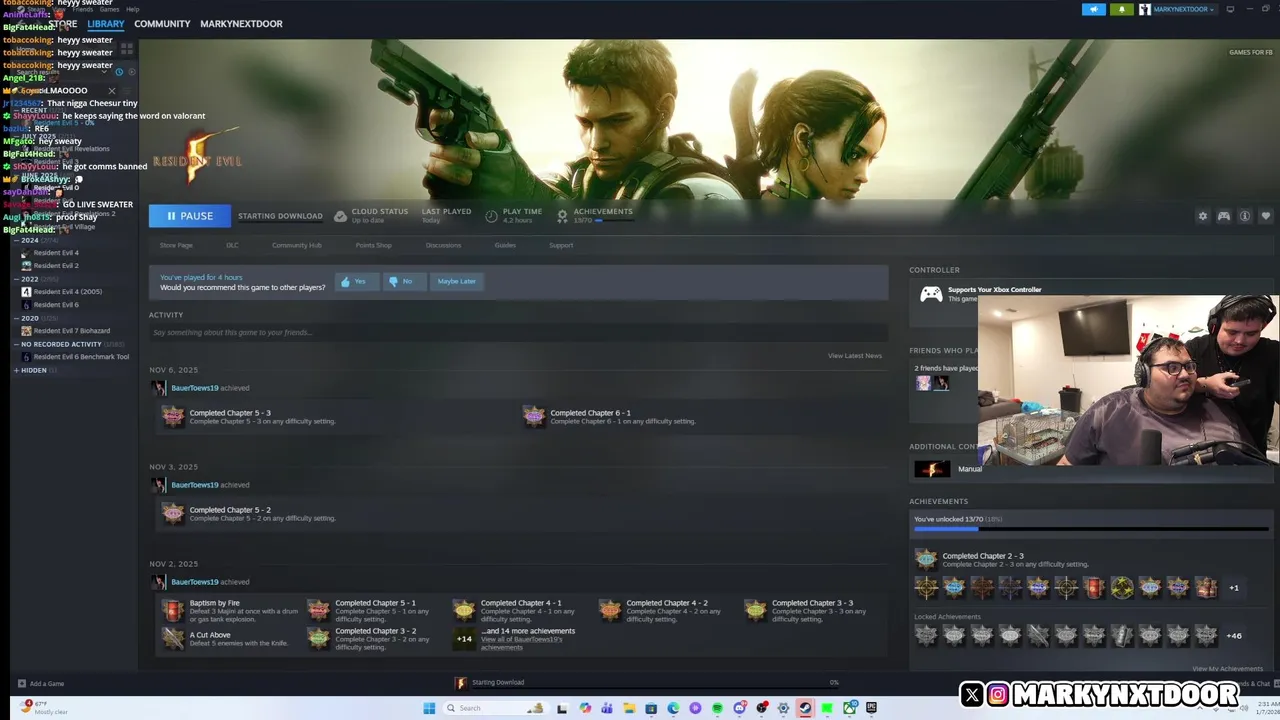Image resolution: width=1280 pixels, height=720 pixels.
Task: Collapse the 2020 library group
Action: [x=17, y=318]
